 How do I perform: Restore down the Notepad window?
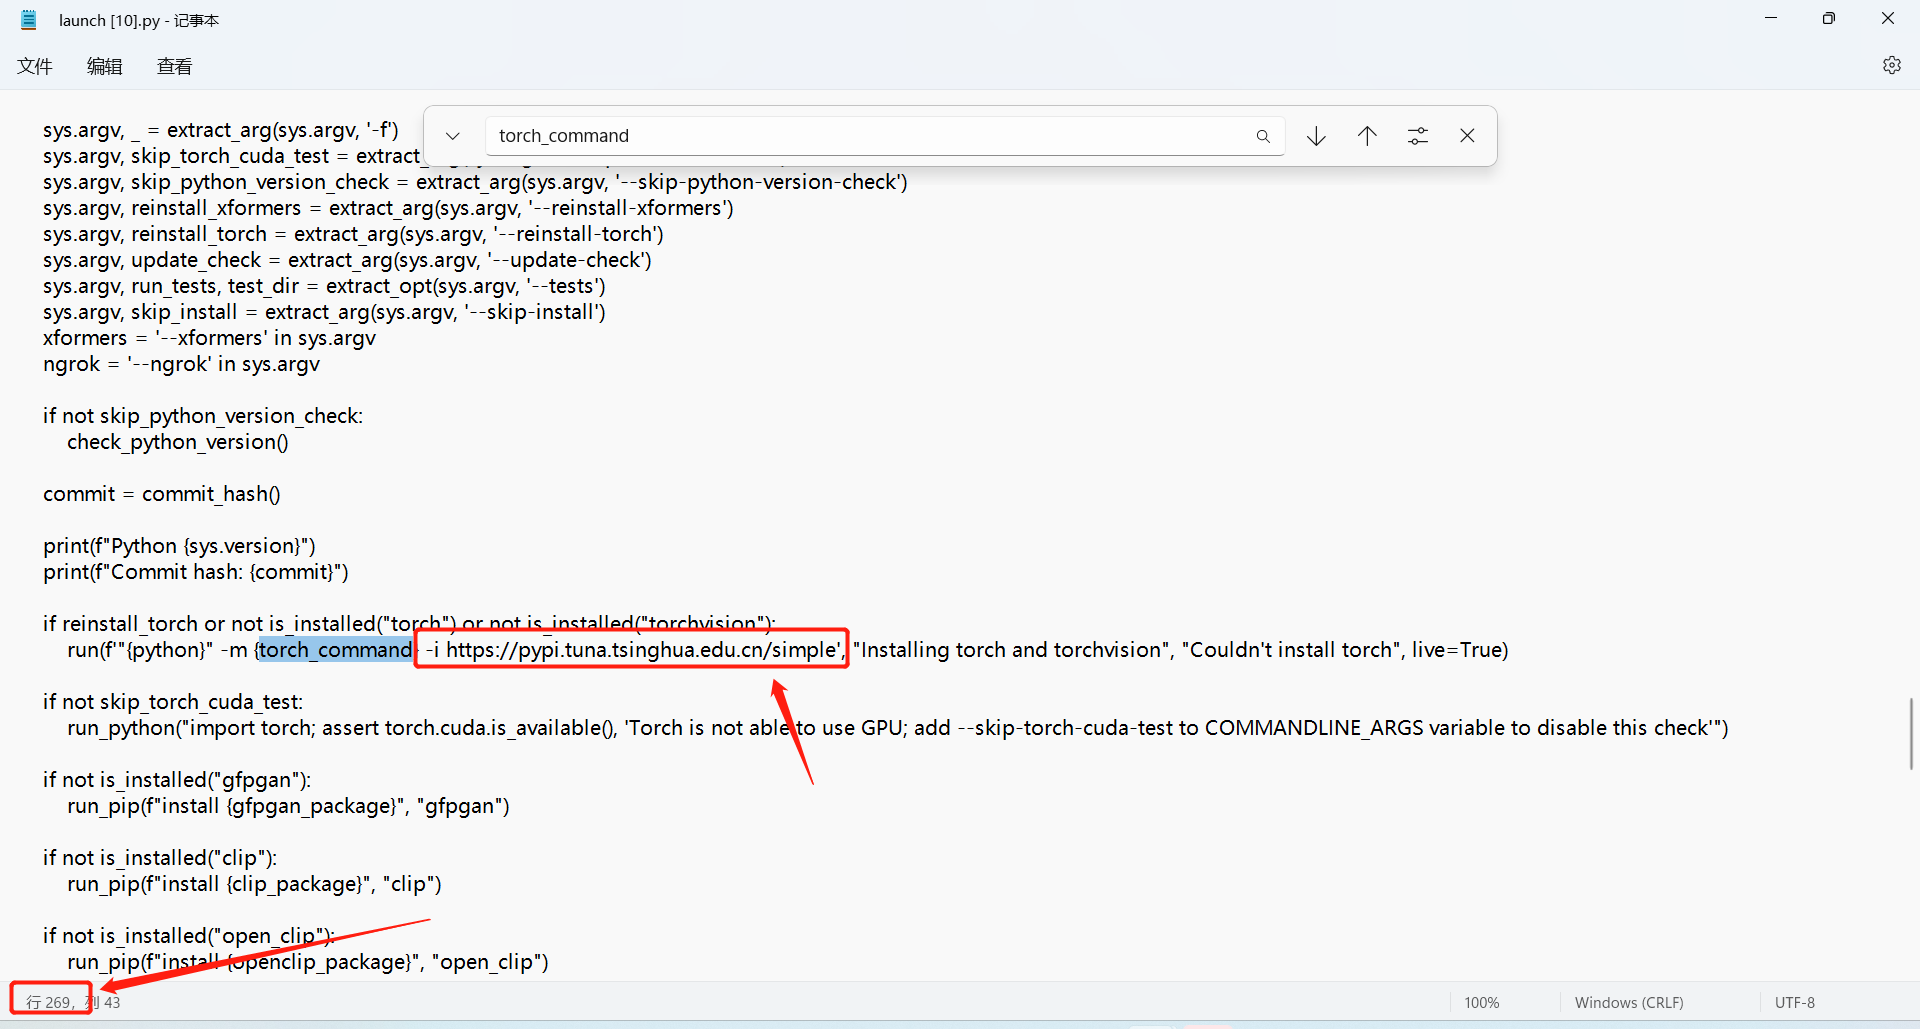coord(1829,19)
